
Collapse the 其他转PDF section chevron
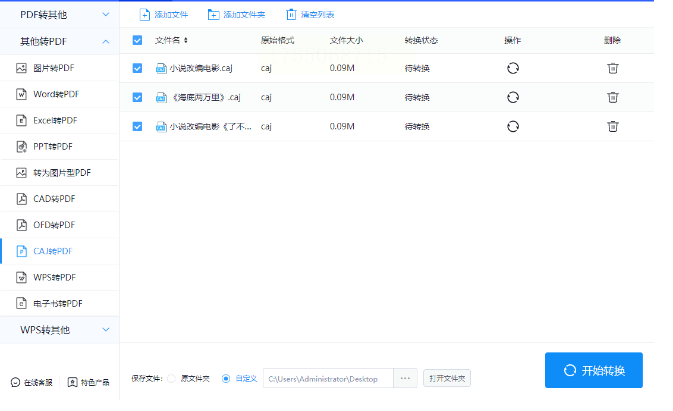pyautogui.click(x=106, y=42)
